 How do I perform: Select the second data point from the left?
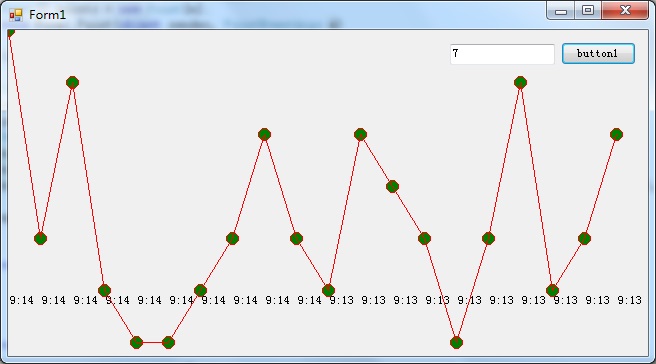coord(40,238)
